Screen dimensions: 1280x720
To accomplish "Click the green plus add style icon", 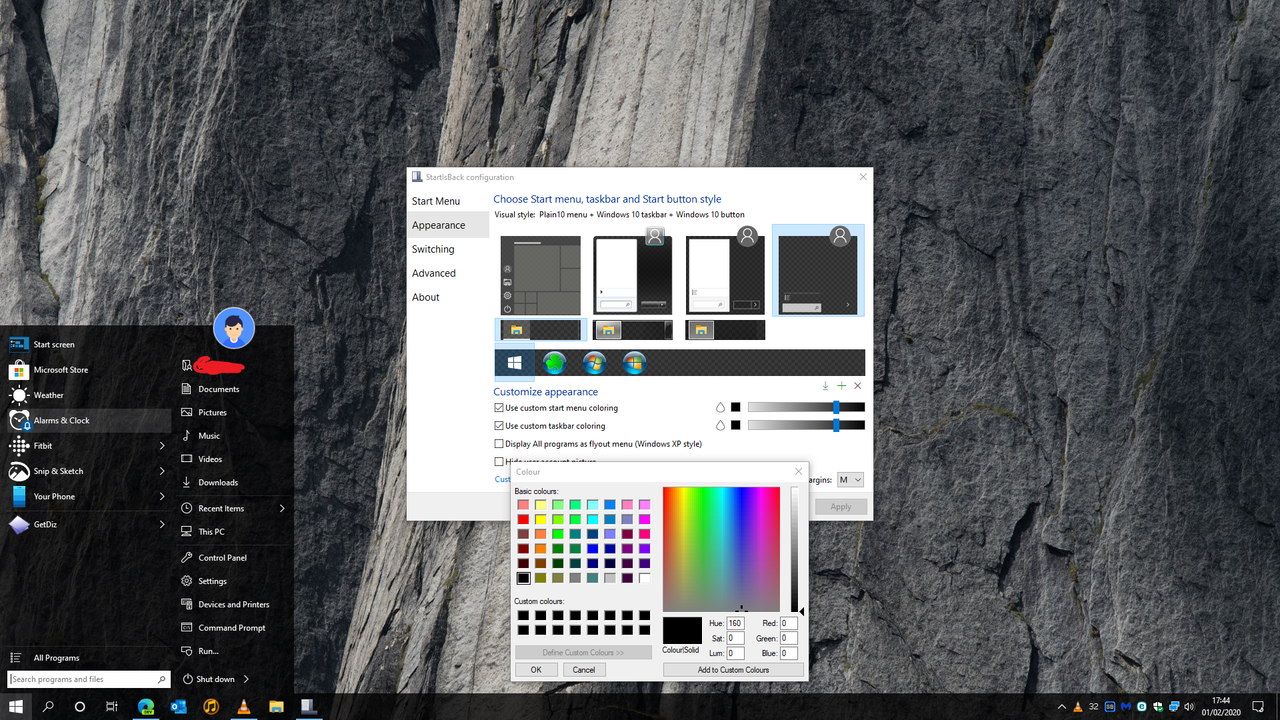I will pos(841,386).
